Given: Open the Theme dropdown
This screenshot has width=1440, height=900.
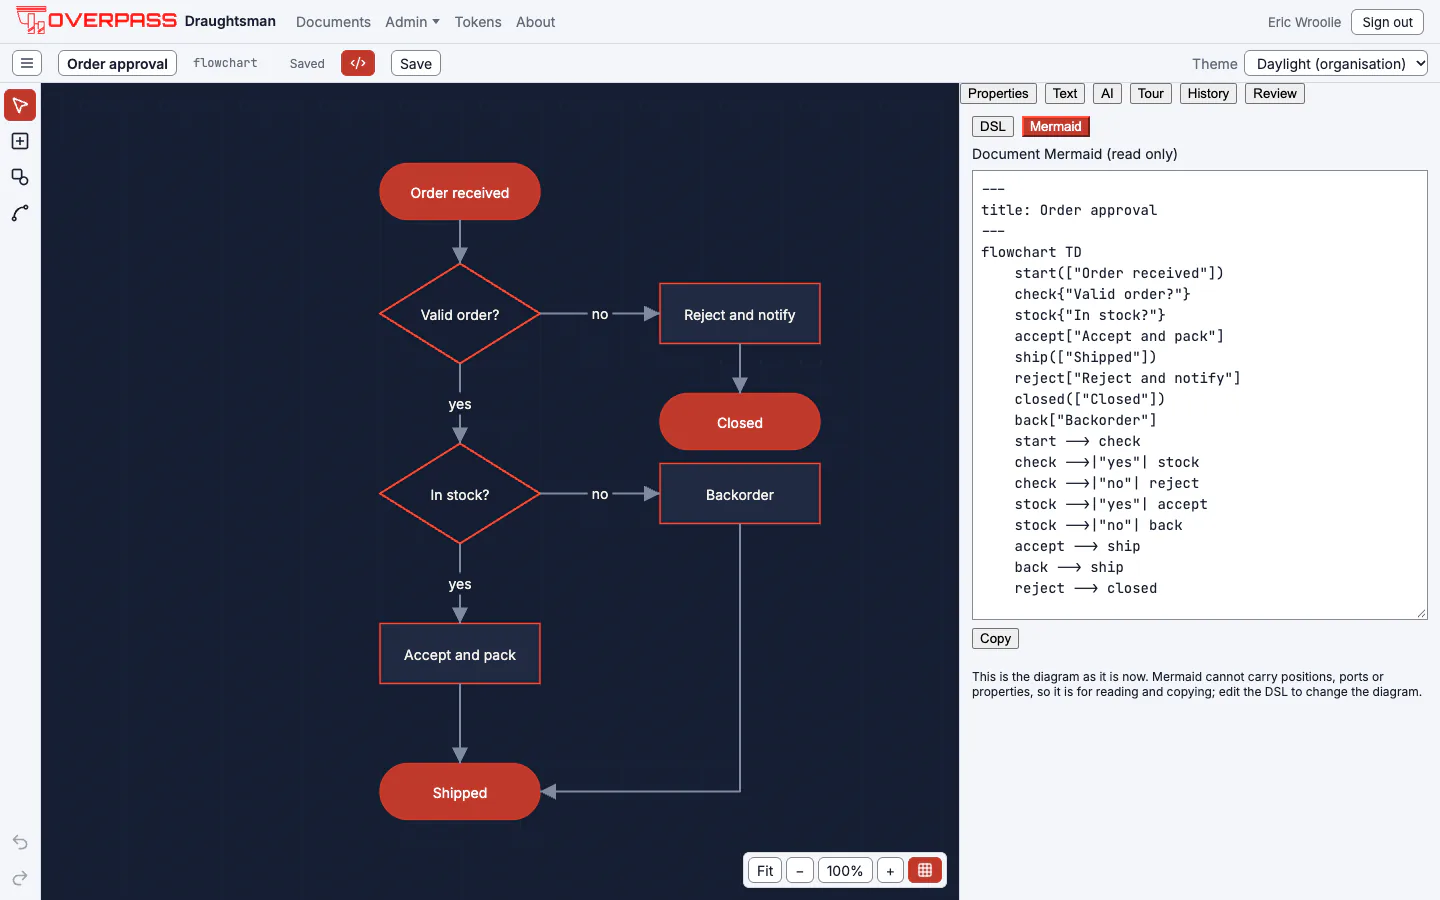Looking at the screenshot, I should 1336,63.
